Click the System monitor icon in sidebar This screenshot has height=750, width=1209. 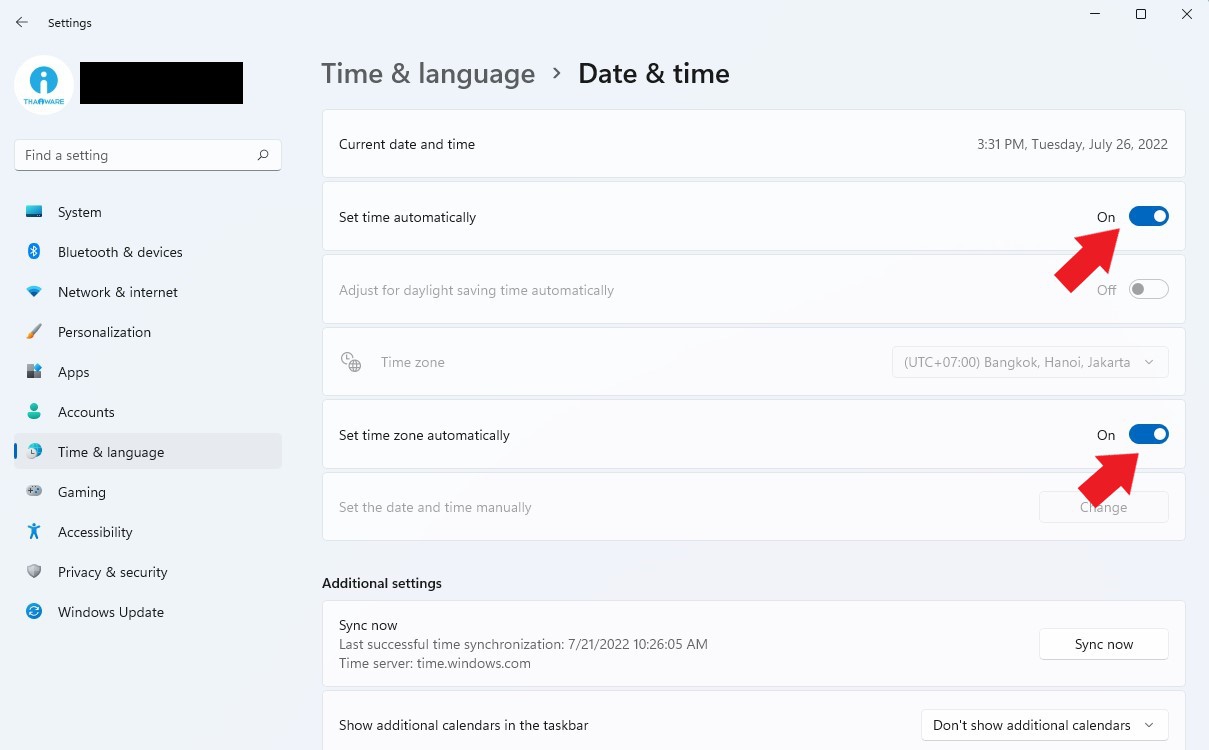pyautogui.click(x=34, y=212)
